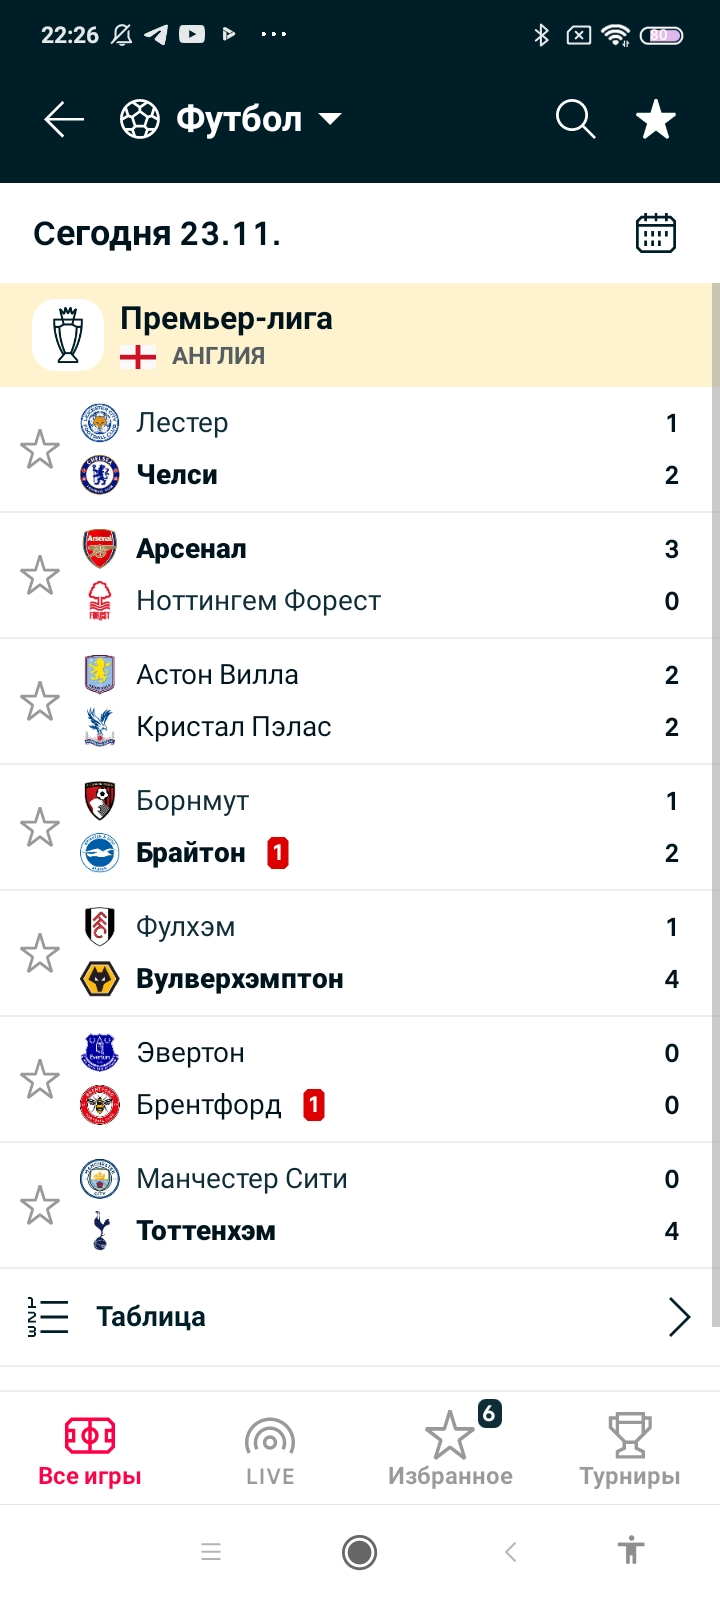Open the calendar date picker

coord(656,233)
